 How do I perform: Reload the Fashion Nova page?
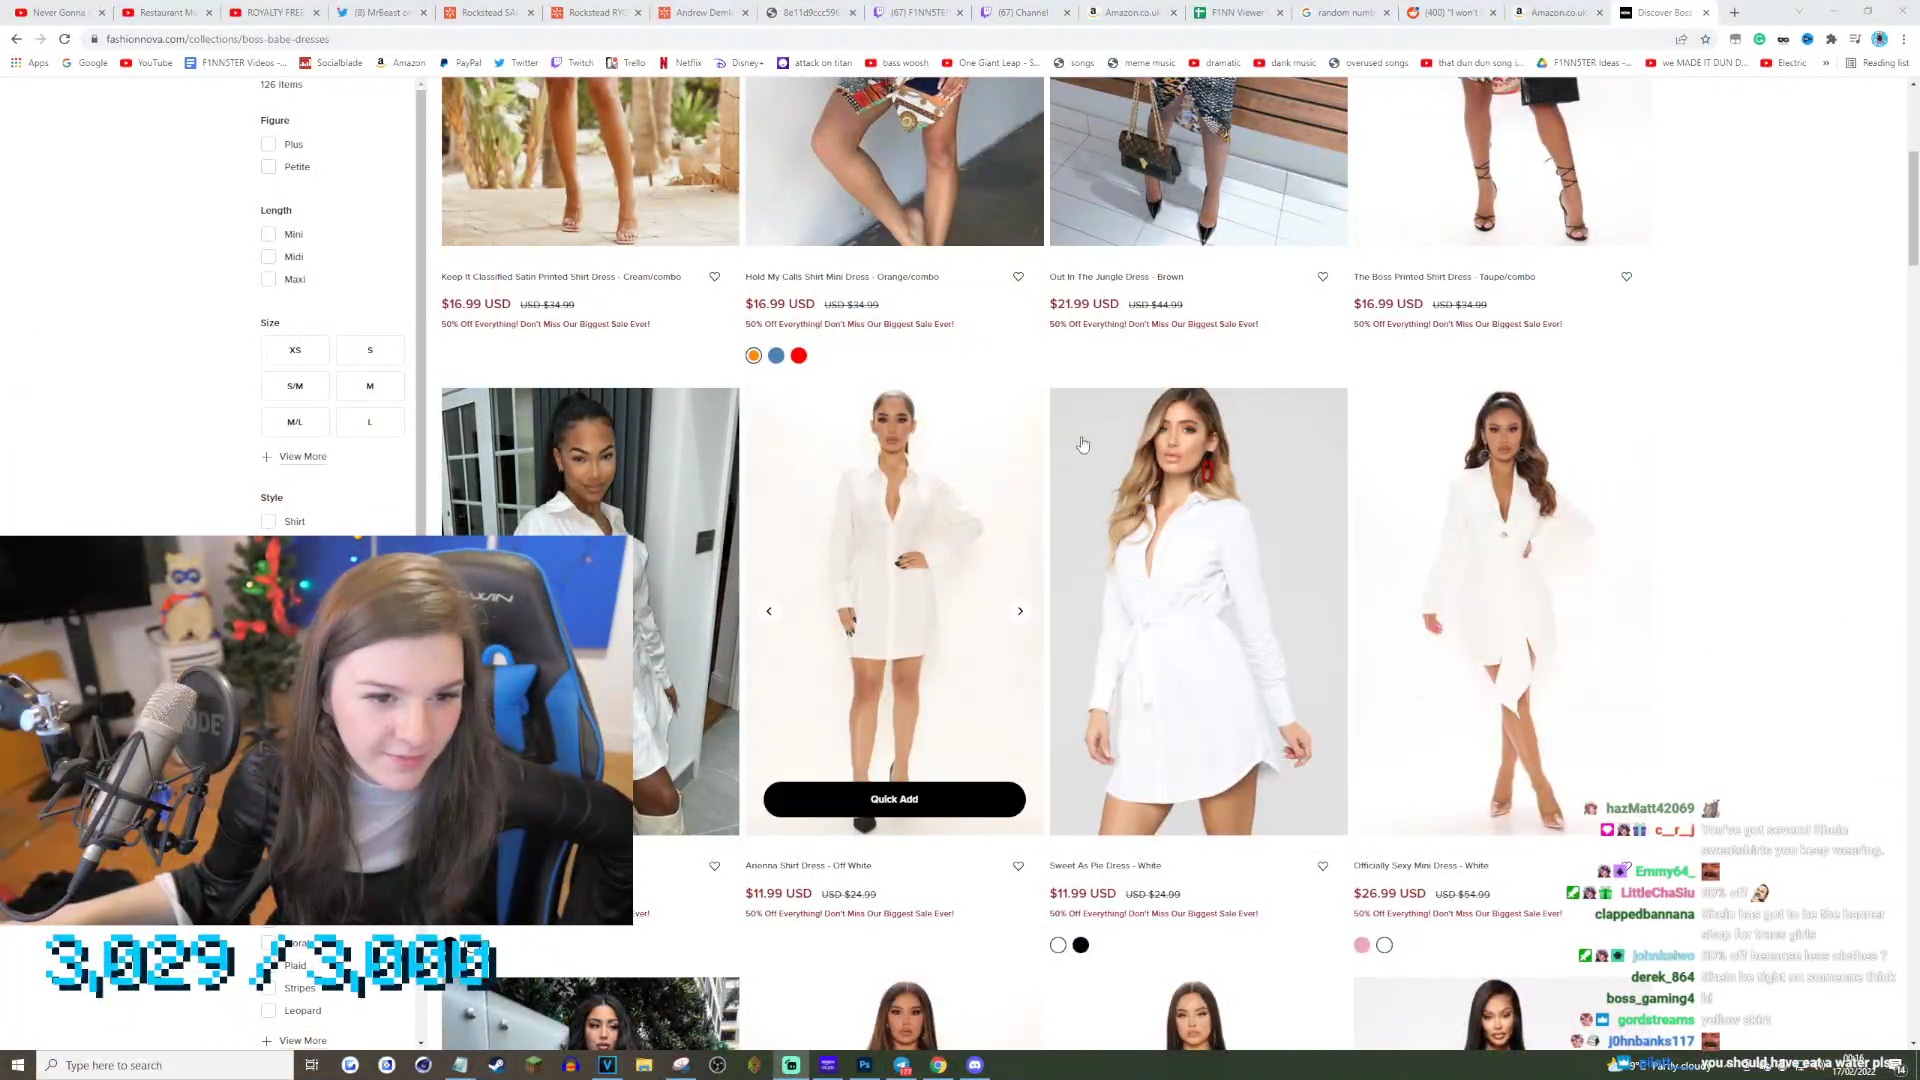pos(64,39)
